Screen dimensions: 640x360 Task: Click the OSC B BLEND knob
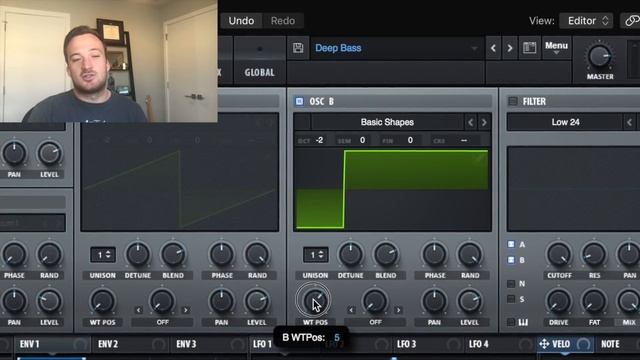386,254
